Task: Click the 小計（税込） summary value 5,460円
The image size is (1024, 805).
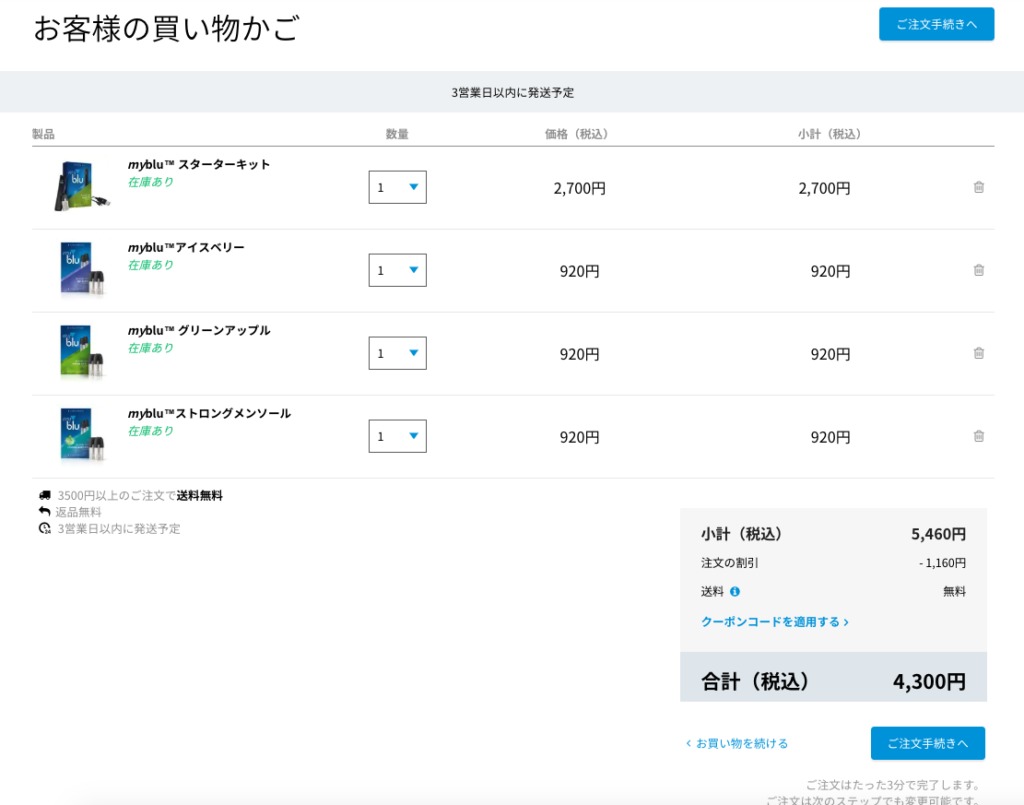Action: [938, 534]
